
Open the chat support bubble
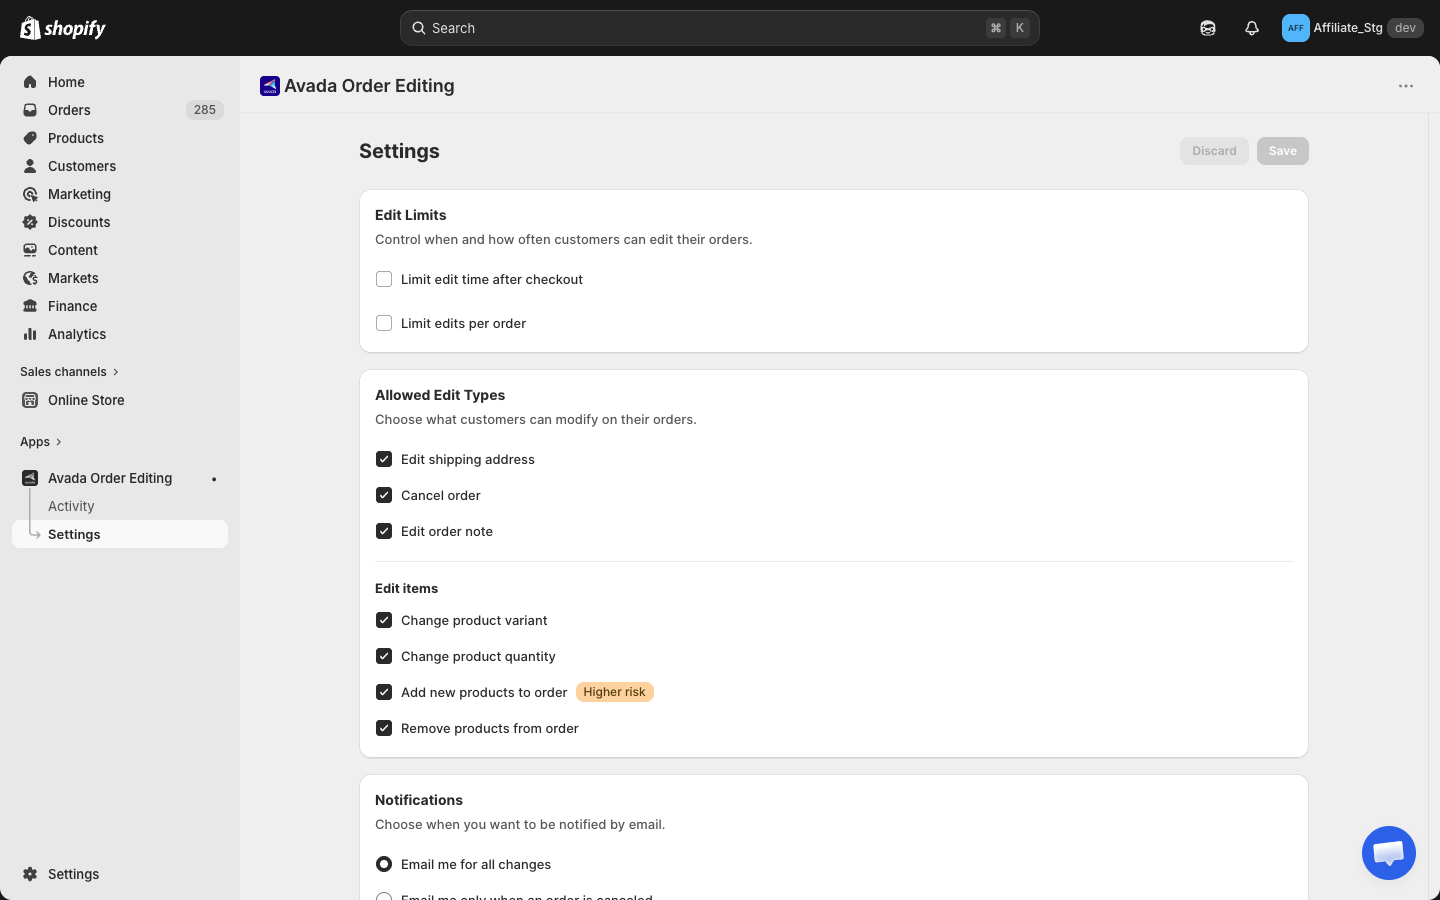point(1389,853)
